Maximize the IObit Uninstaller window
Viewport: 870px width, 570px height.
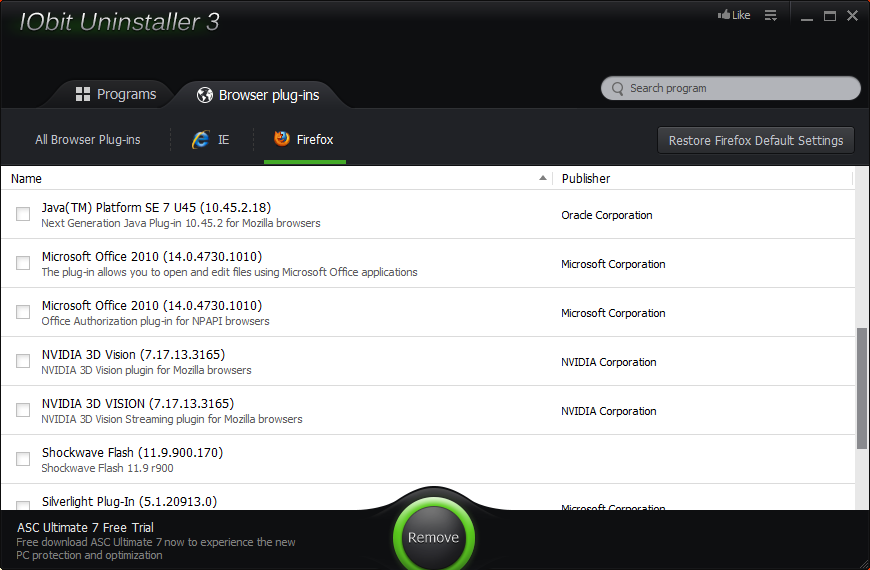point(829,16)
